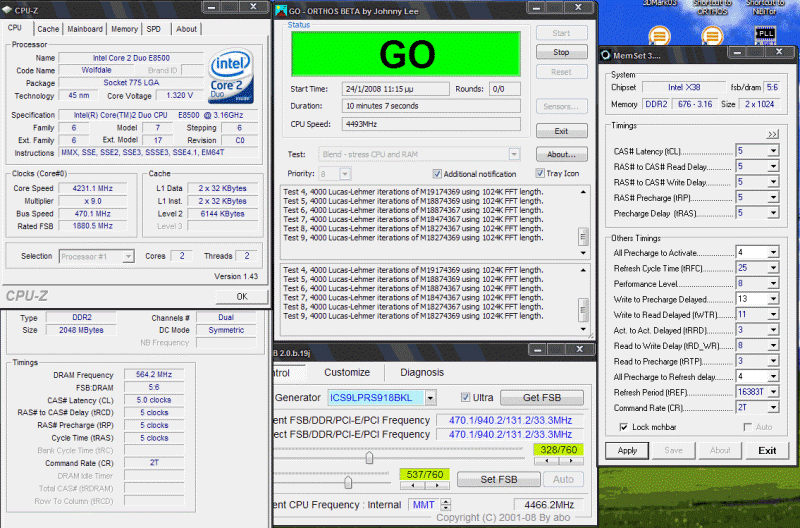Click the lower FSB slider thumb in SetFSB
Viewport: 800px width, 528px height.
pyautogui.click(x=348, y=482)
